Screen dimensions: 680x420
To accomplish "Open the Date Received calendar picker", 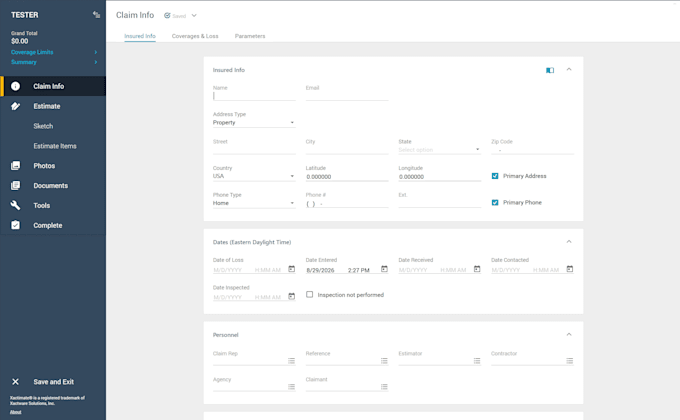I will point(477,269).
